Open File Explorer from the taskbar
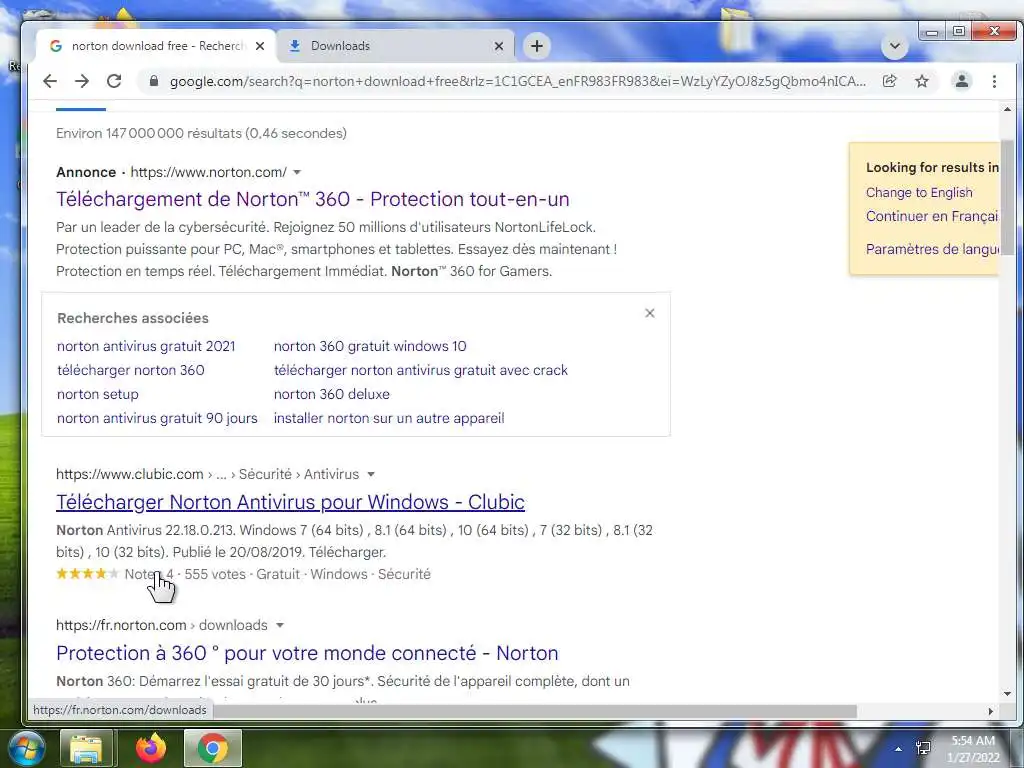Viewport: 1024px width, 768px height. 86,748
